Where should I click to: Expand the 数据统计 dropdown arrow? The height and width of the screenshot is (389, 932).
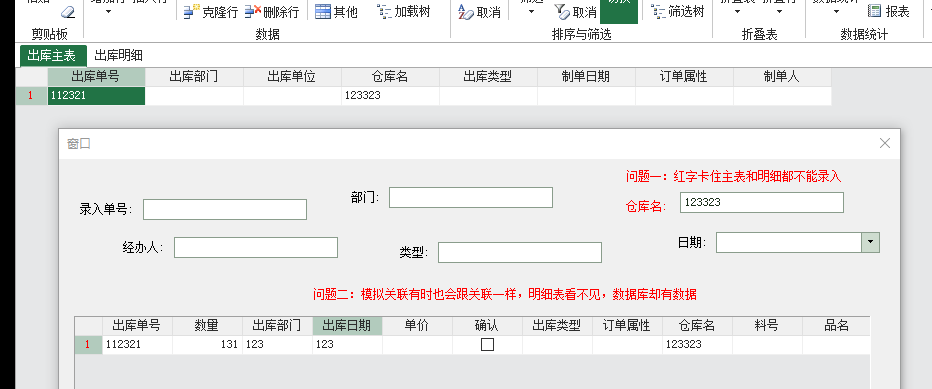[836, 11]
